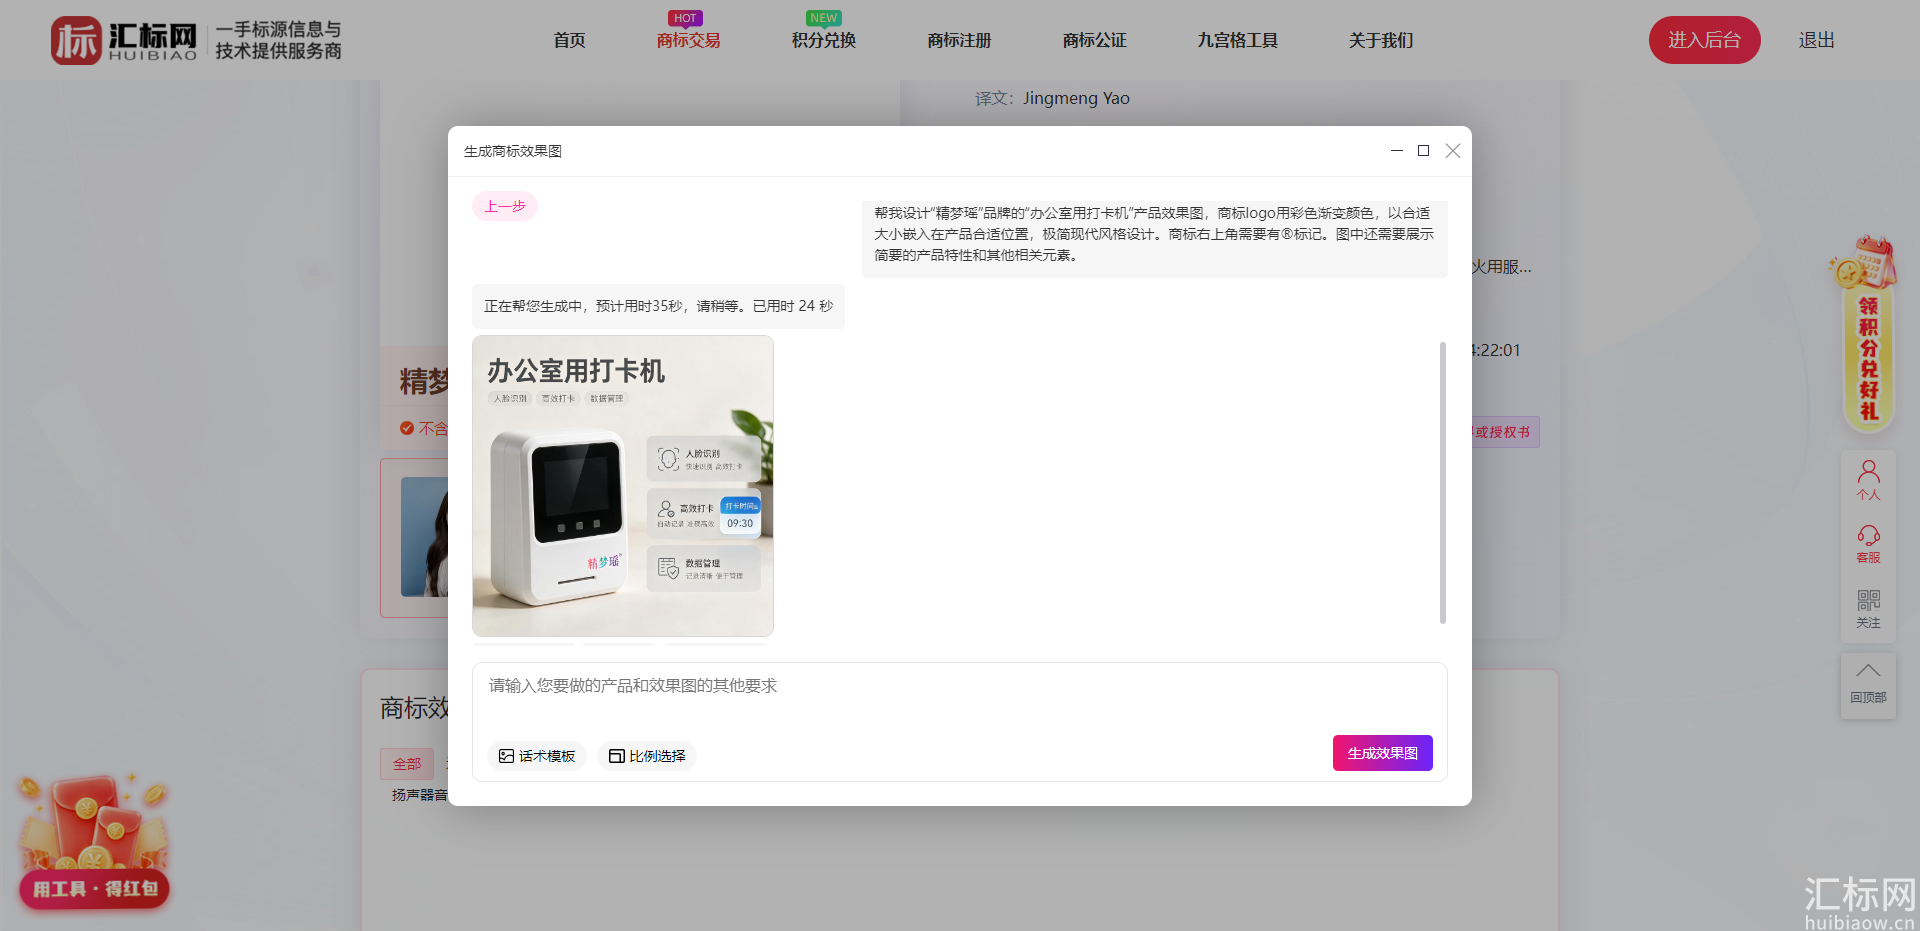Screen dimensions: 1920x931
Task: Open the generated 办公室用打卡机 preview image
Action: click(623, 486)
